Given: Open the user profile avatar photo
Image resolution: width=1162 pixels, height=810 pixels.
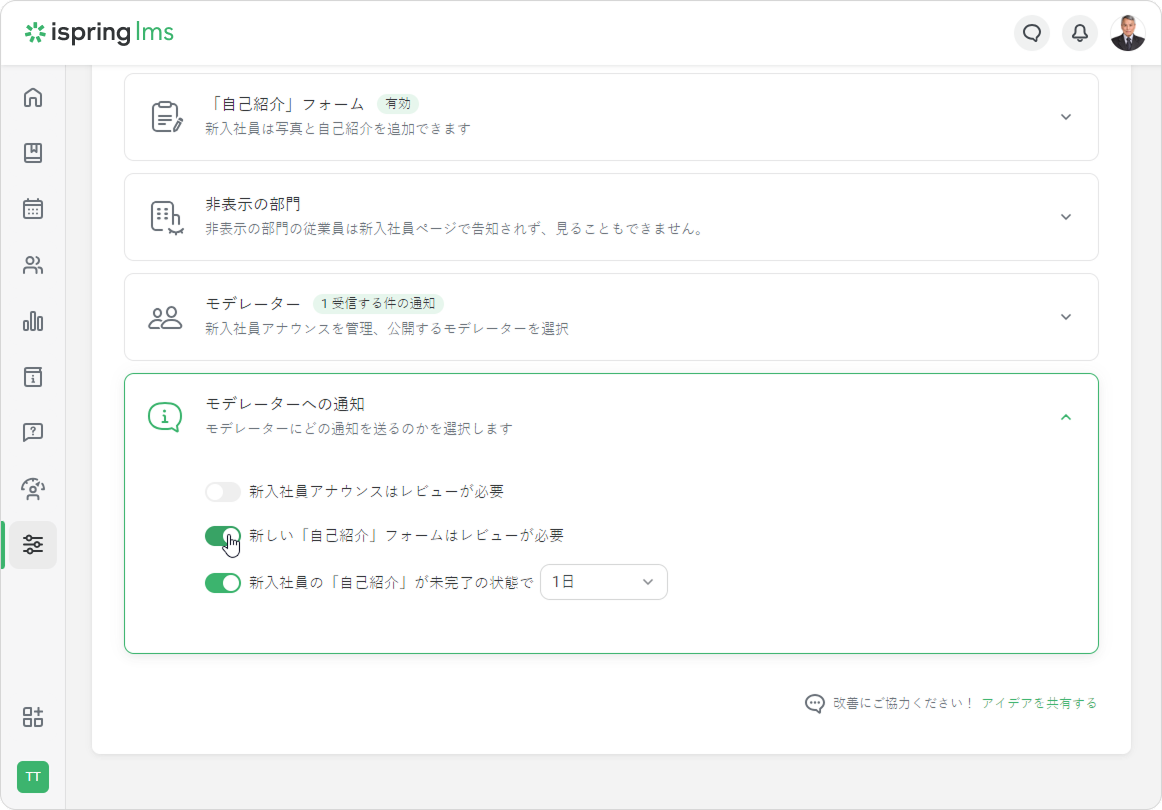Looking at the screenshot, I should 1128,33.
